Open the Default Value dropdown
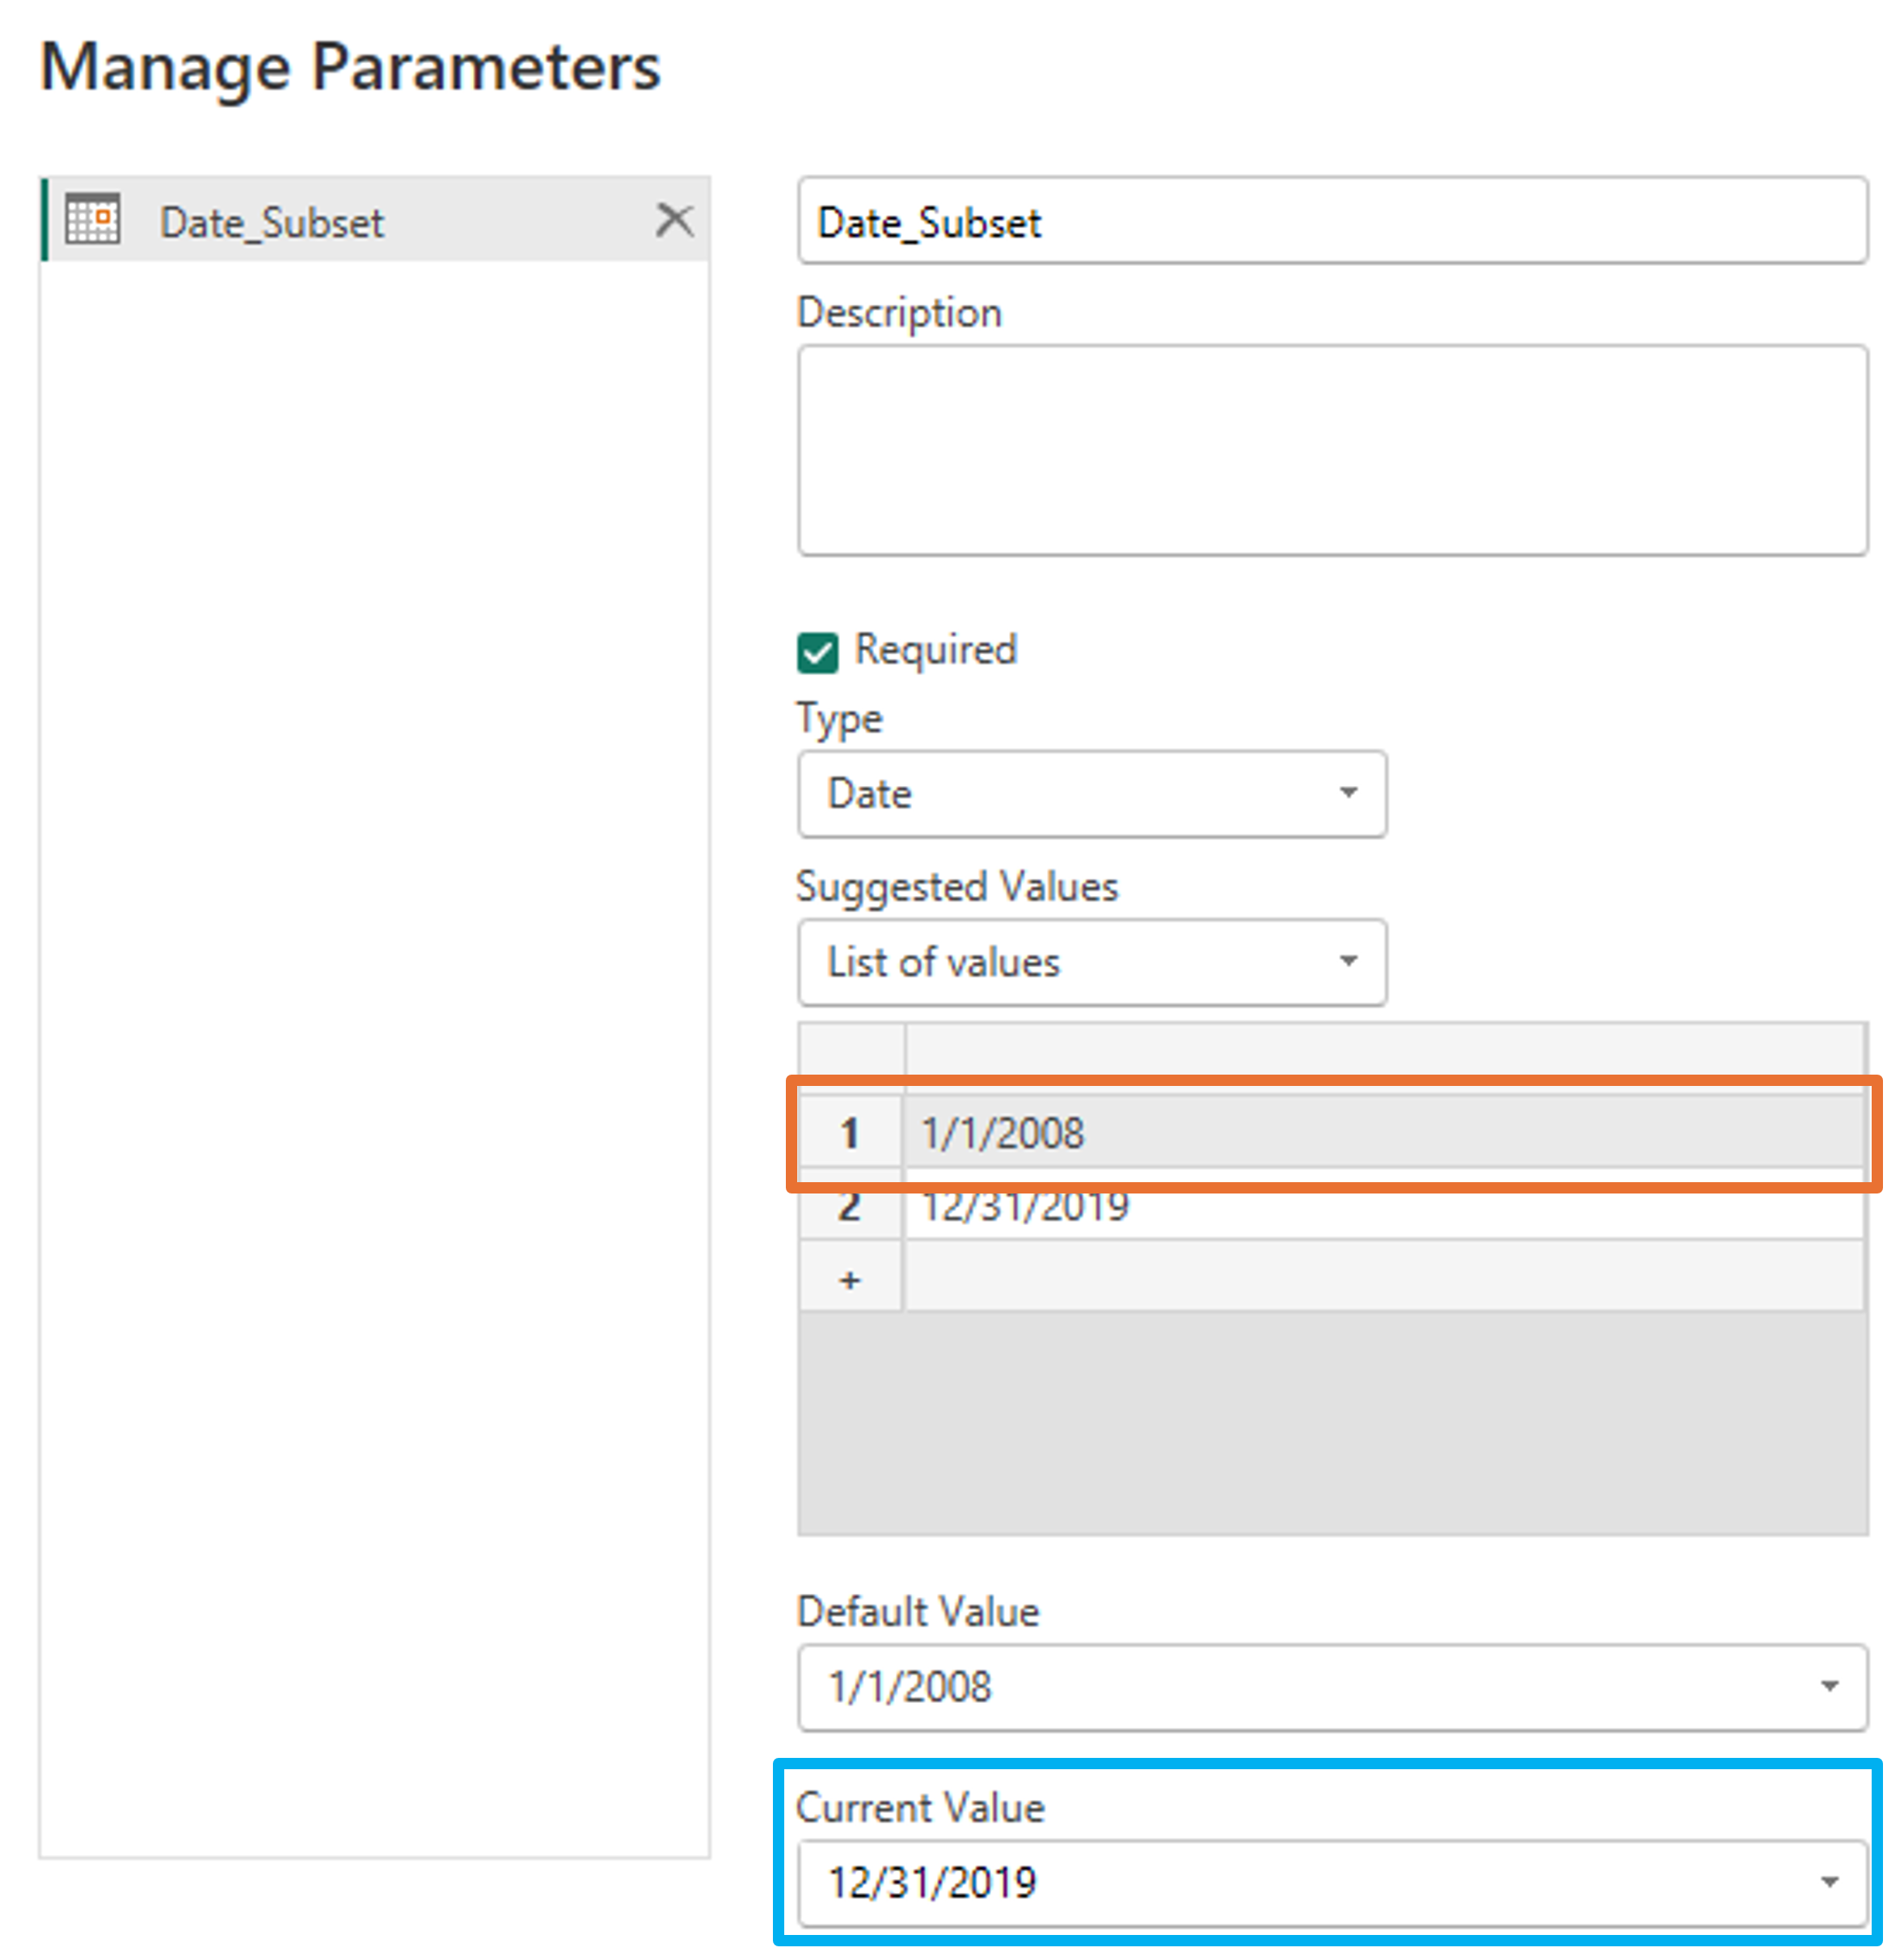Image resolution: width=1904 pixels, height=1956 pixels. pos(1332,1687)
